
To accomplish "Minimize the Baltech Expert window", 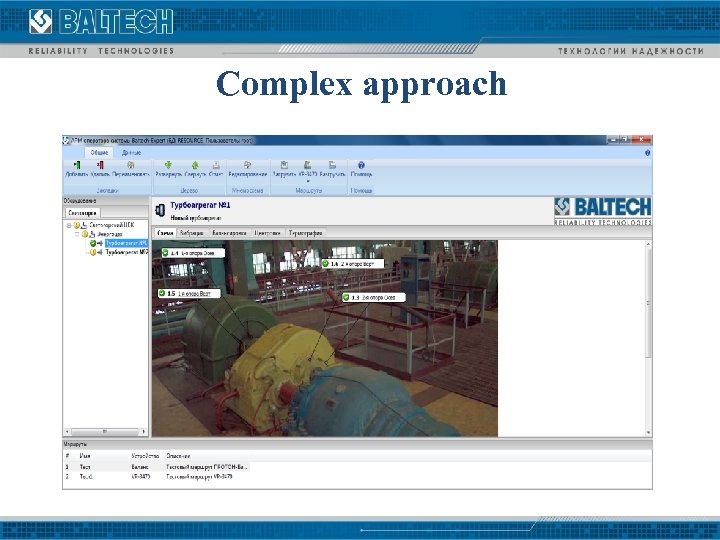I will coord(613,140).
